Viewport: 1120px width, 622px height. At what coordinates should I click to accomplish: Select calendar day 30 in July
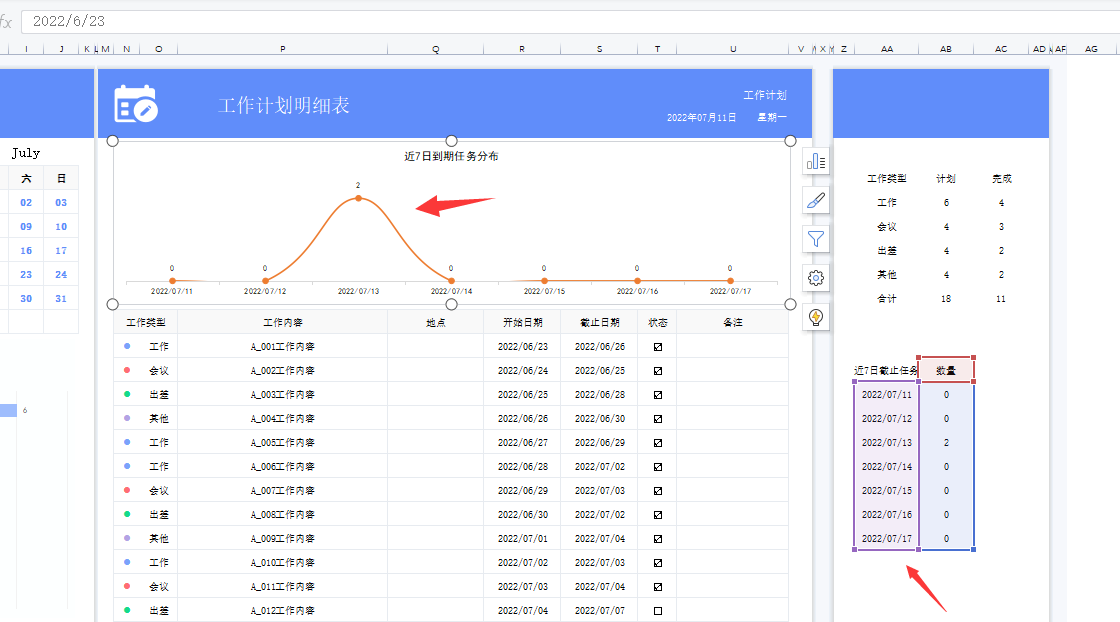tap(26, 299)
